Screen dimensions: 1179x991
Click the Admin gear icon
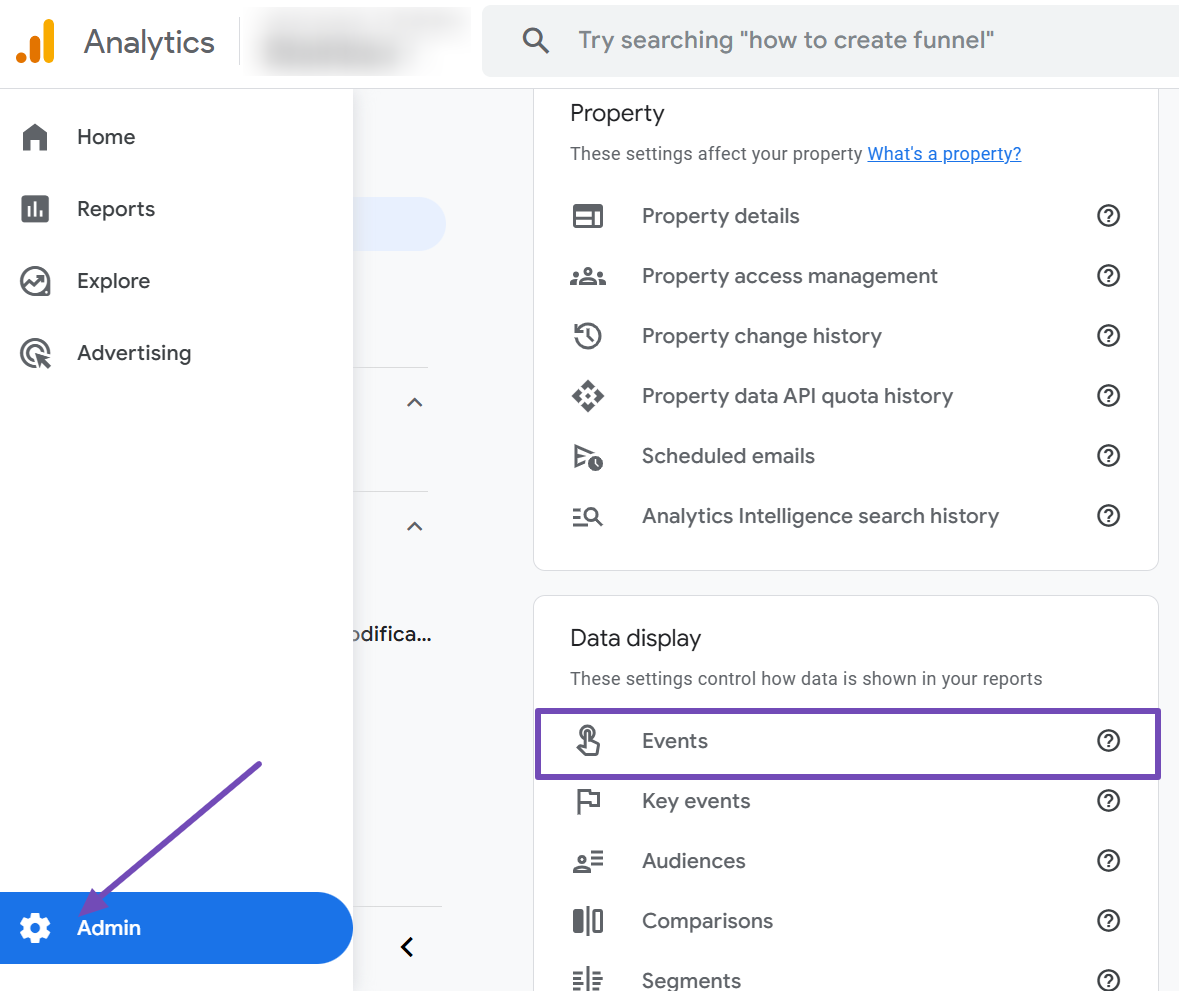pos(35,927)
